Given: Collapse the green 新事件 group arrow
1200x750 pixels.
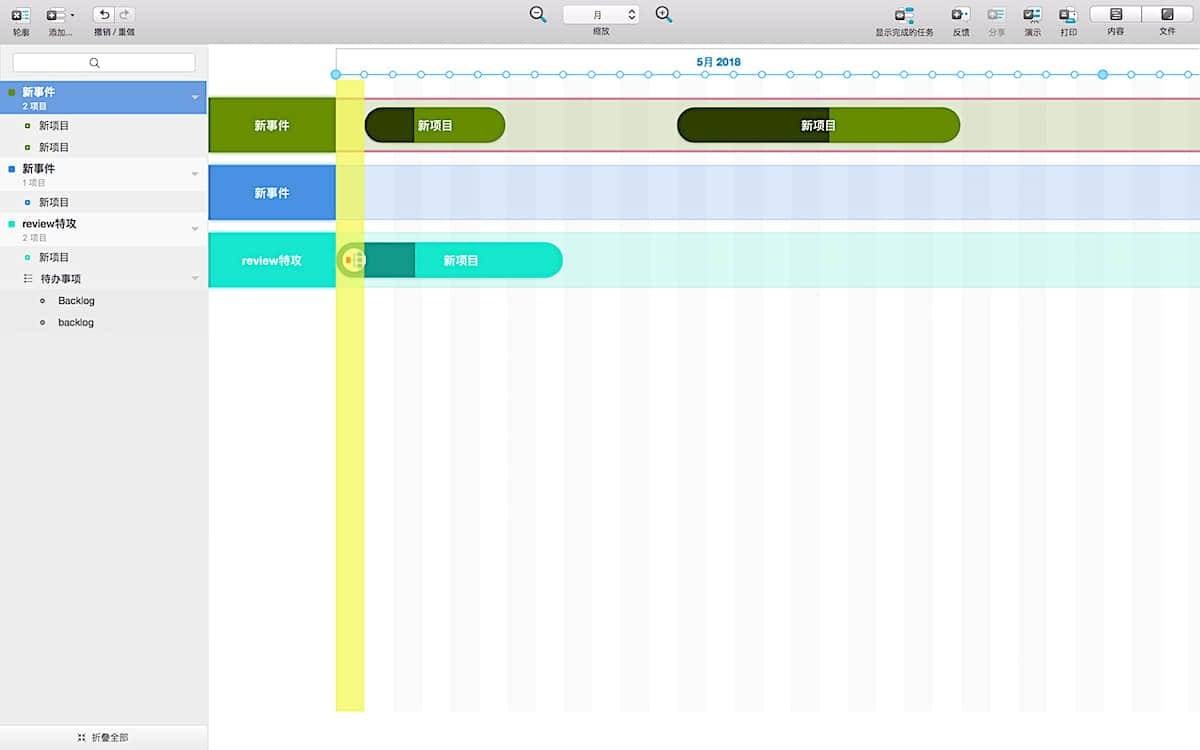Looking at the screenshot, I should pyautogui.click(x=195, y=97).
